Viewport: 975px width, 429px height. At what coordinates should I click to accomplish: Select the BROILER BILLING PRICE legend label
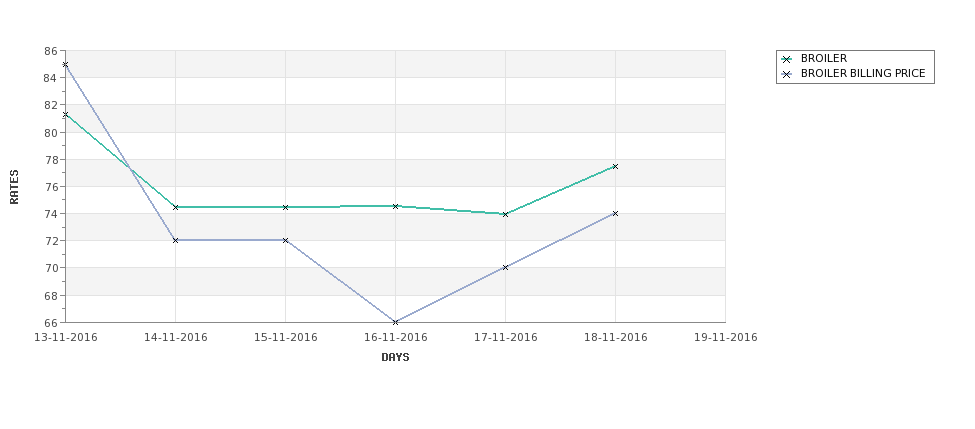pos(862,74)
